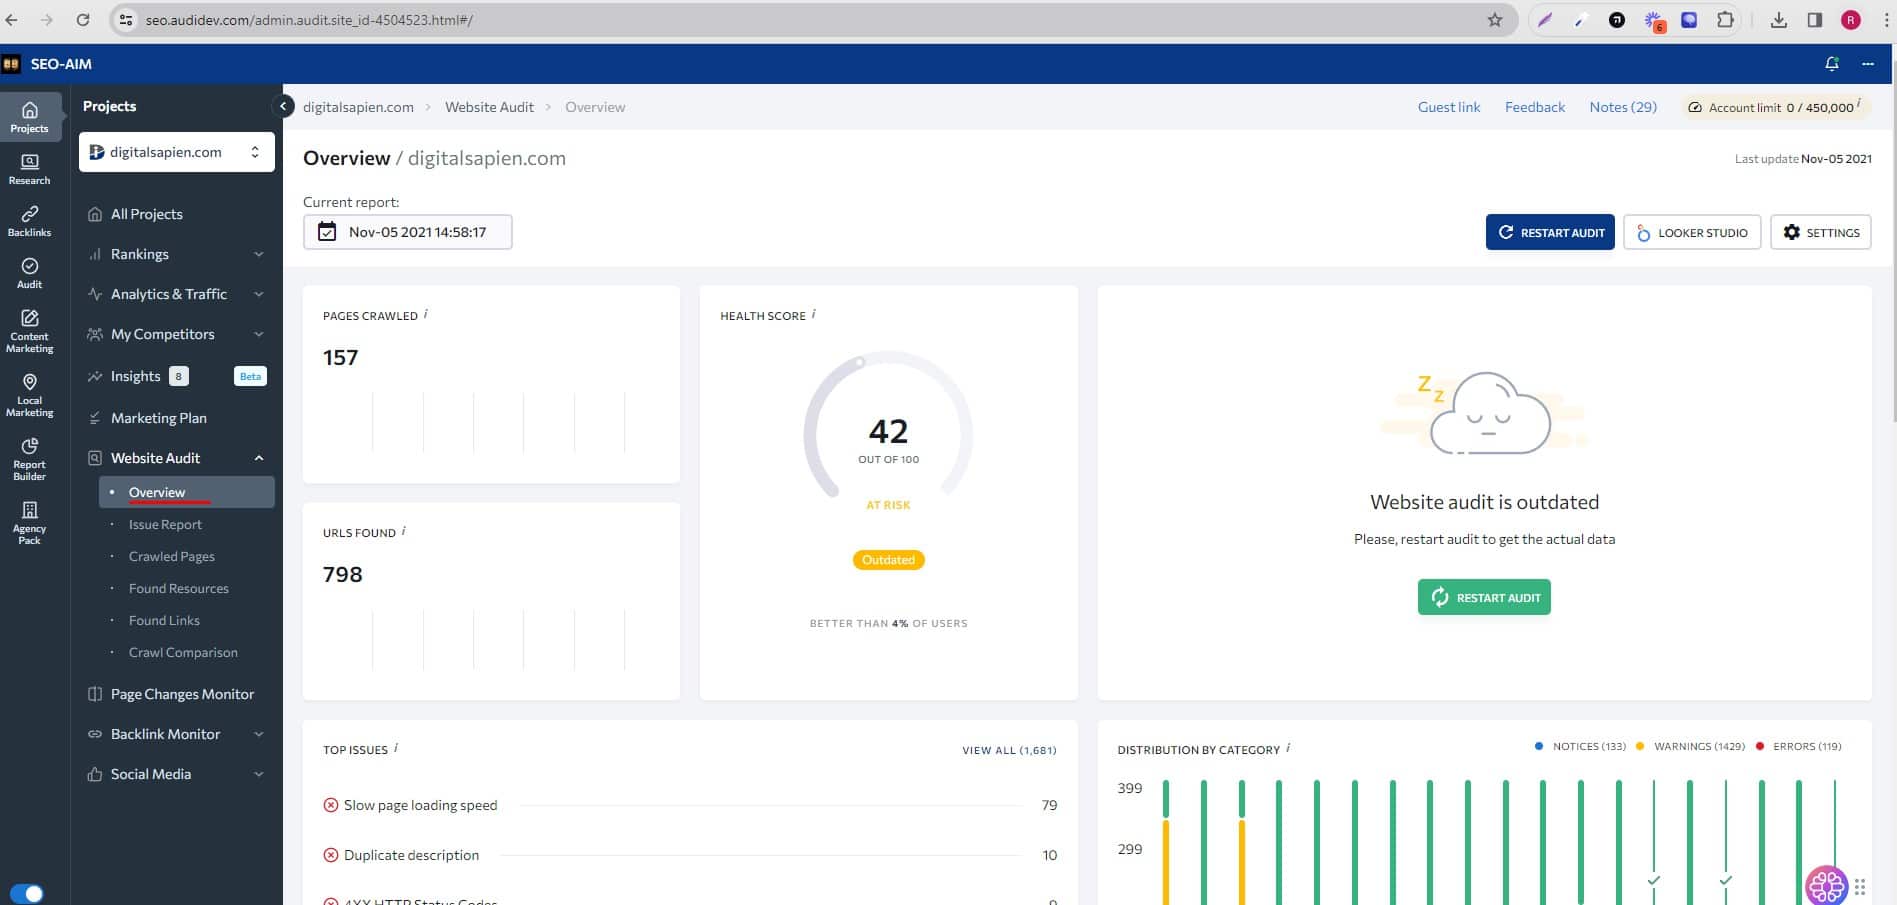
Task: Open Notes (29) link
Action: pyautogui.click(x=1623, y=107)
